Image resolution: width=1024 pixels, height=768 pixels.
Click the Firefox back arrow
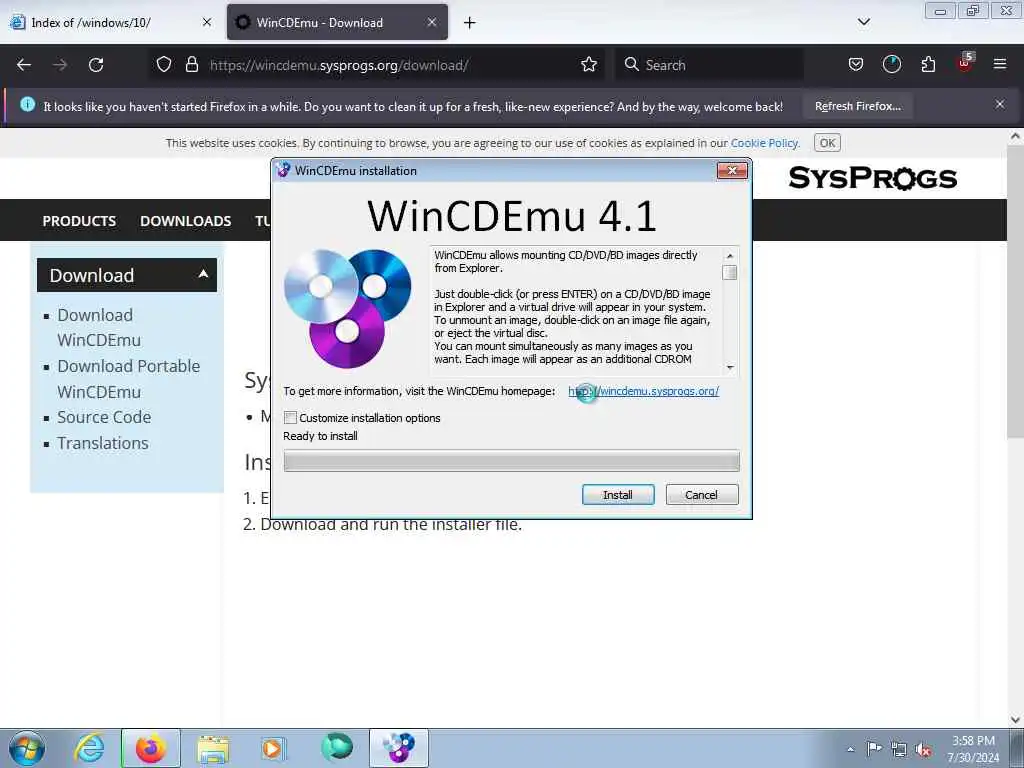[x=24, y=65]
